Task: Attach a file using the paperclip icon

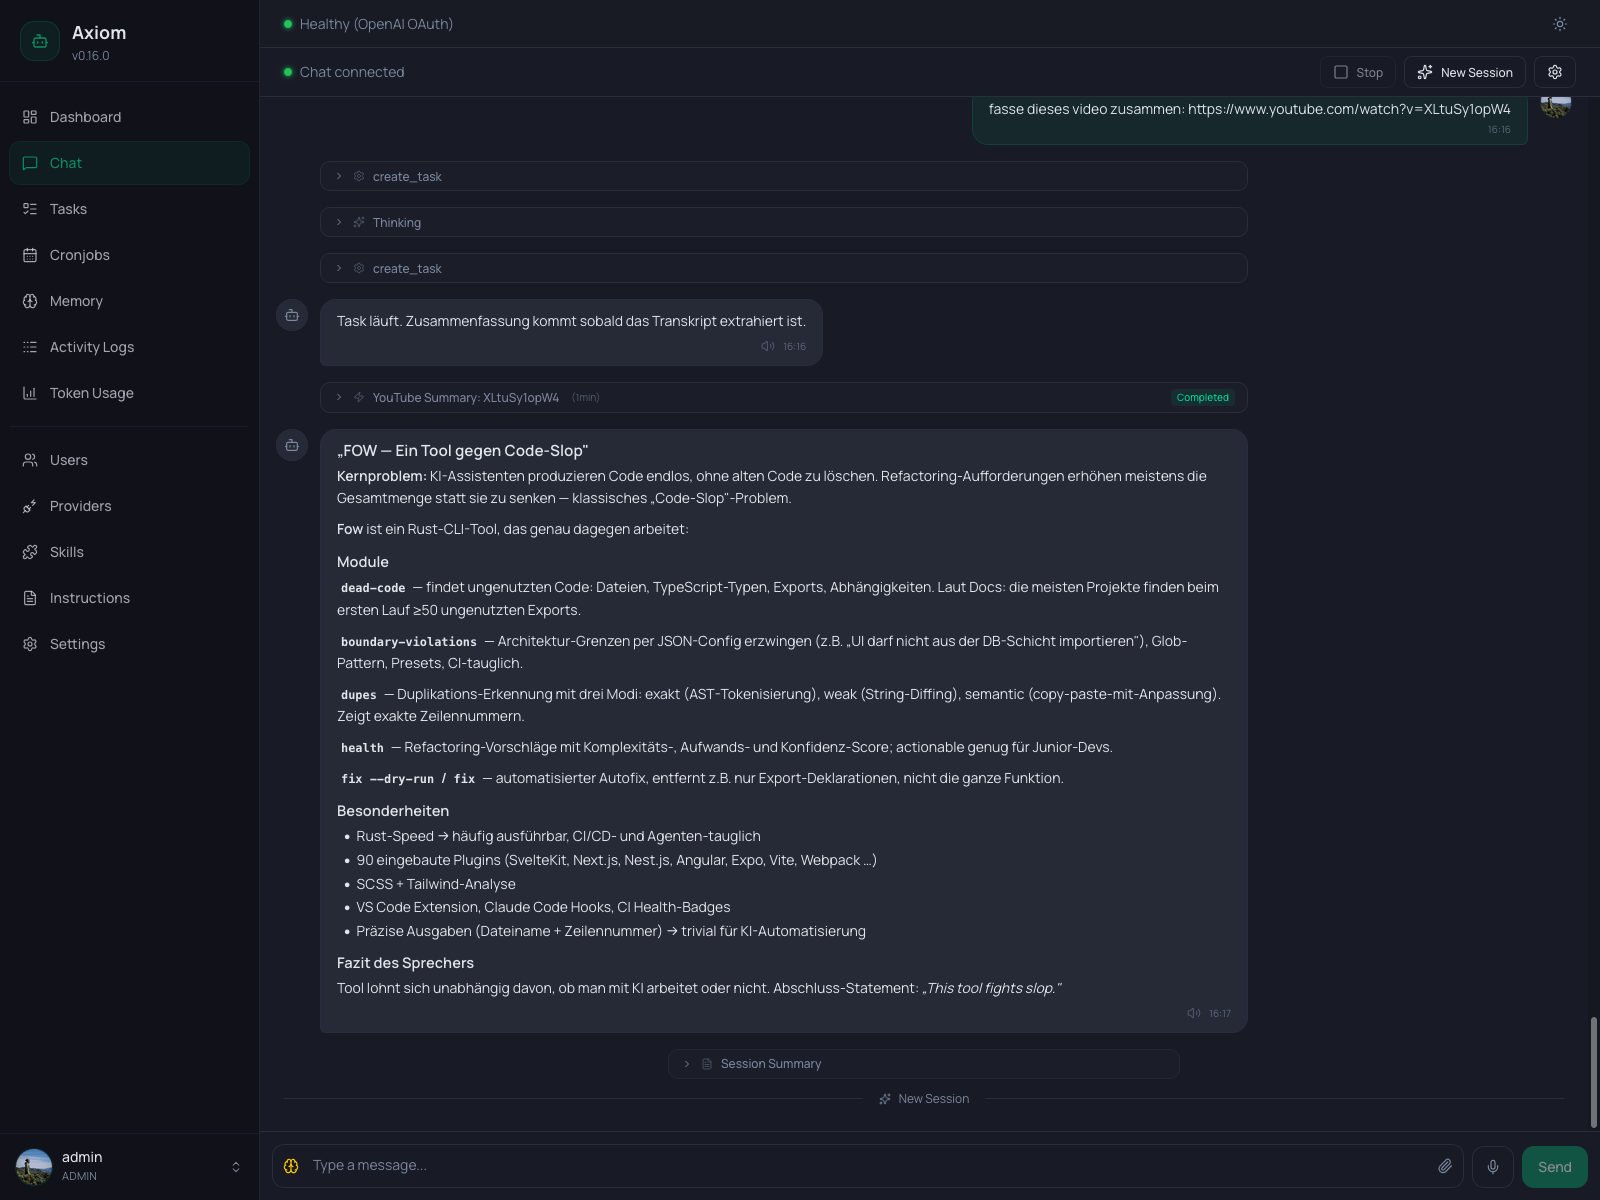Action: coord(1445,1166)
